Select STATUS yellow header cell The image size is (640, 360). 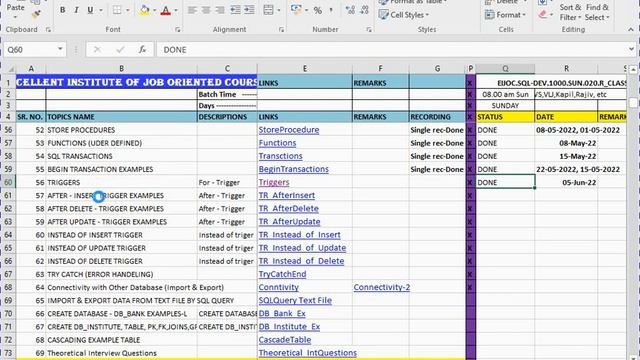click(505, 117)
